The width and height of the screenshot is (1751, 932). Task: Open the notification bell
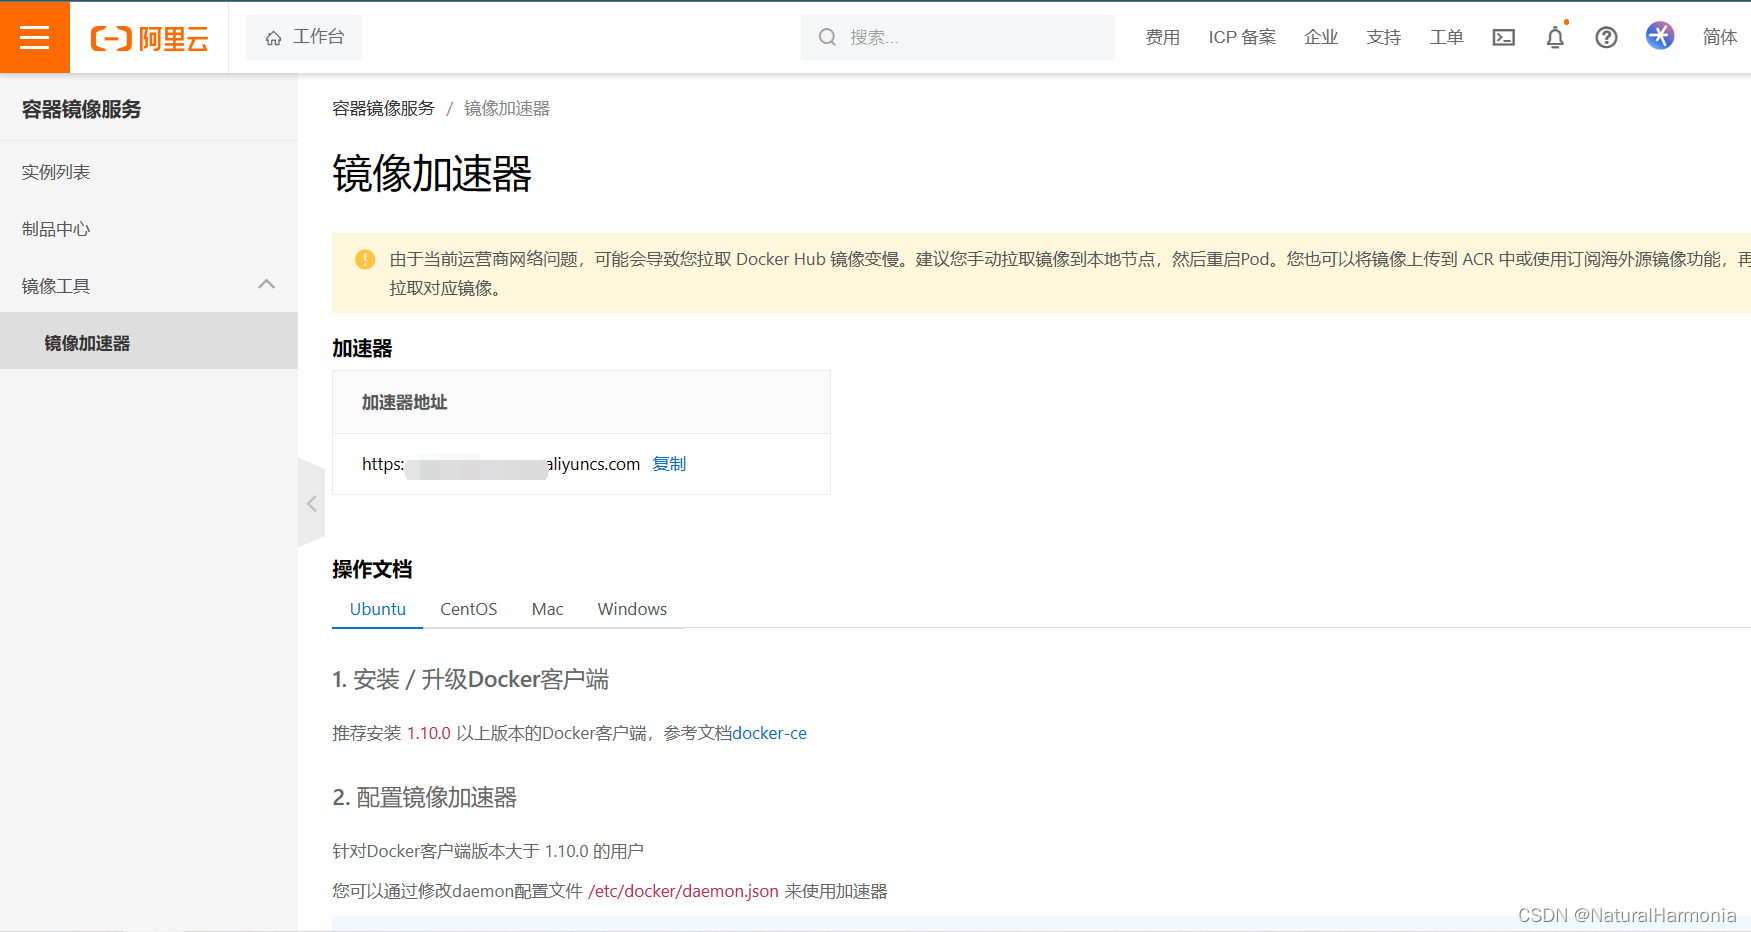click(1555, 37)
